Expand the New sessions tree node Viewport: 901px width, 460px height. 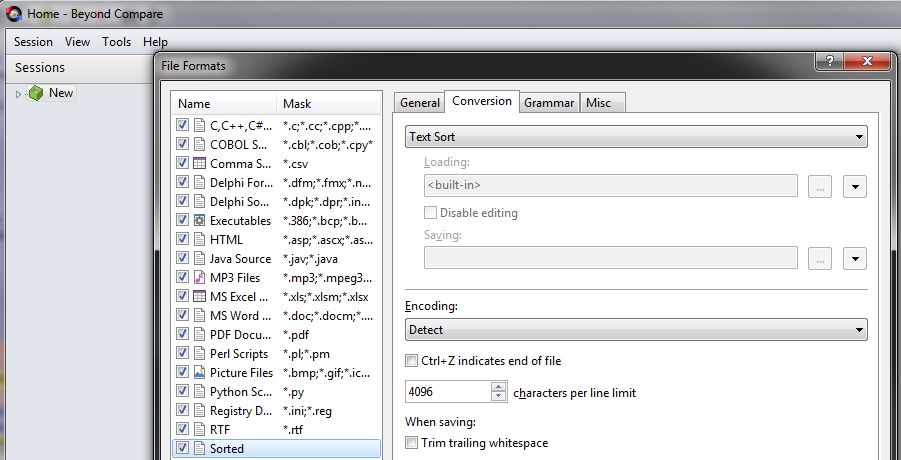tap(18, 94)
